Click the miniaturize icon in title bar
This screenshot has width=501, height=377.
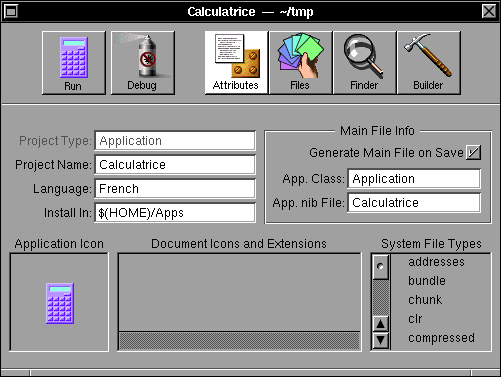pos(11,11)
